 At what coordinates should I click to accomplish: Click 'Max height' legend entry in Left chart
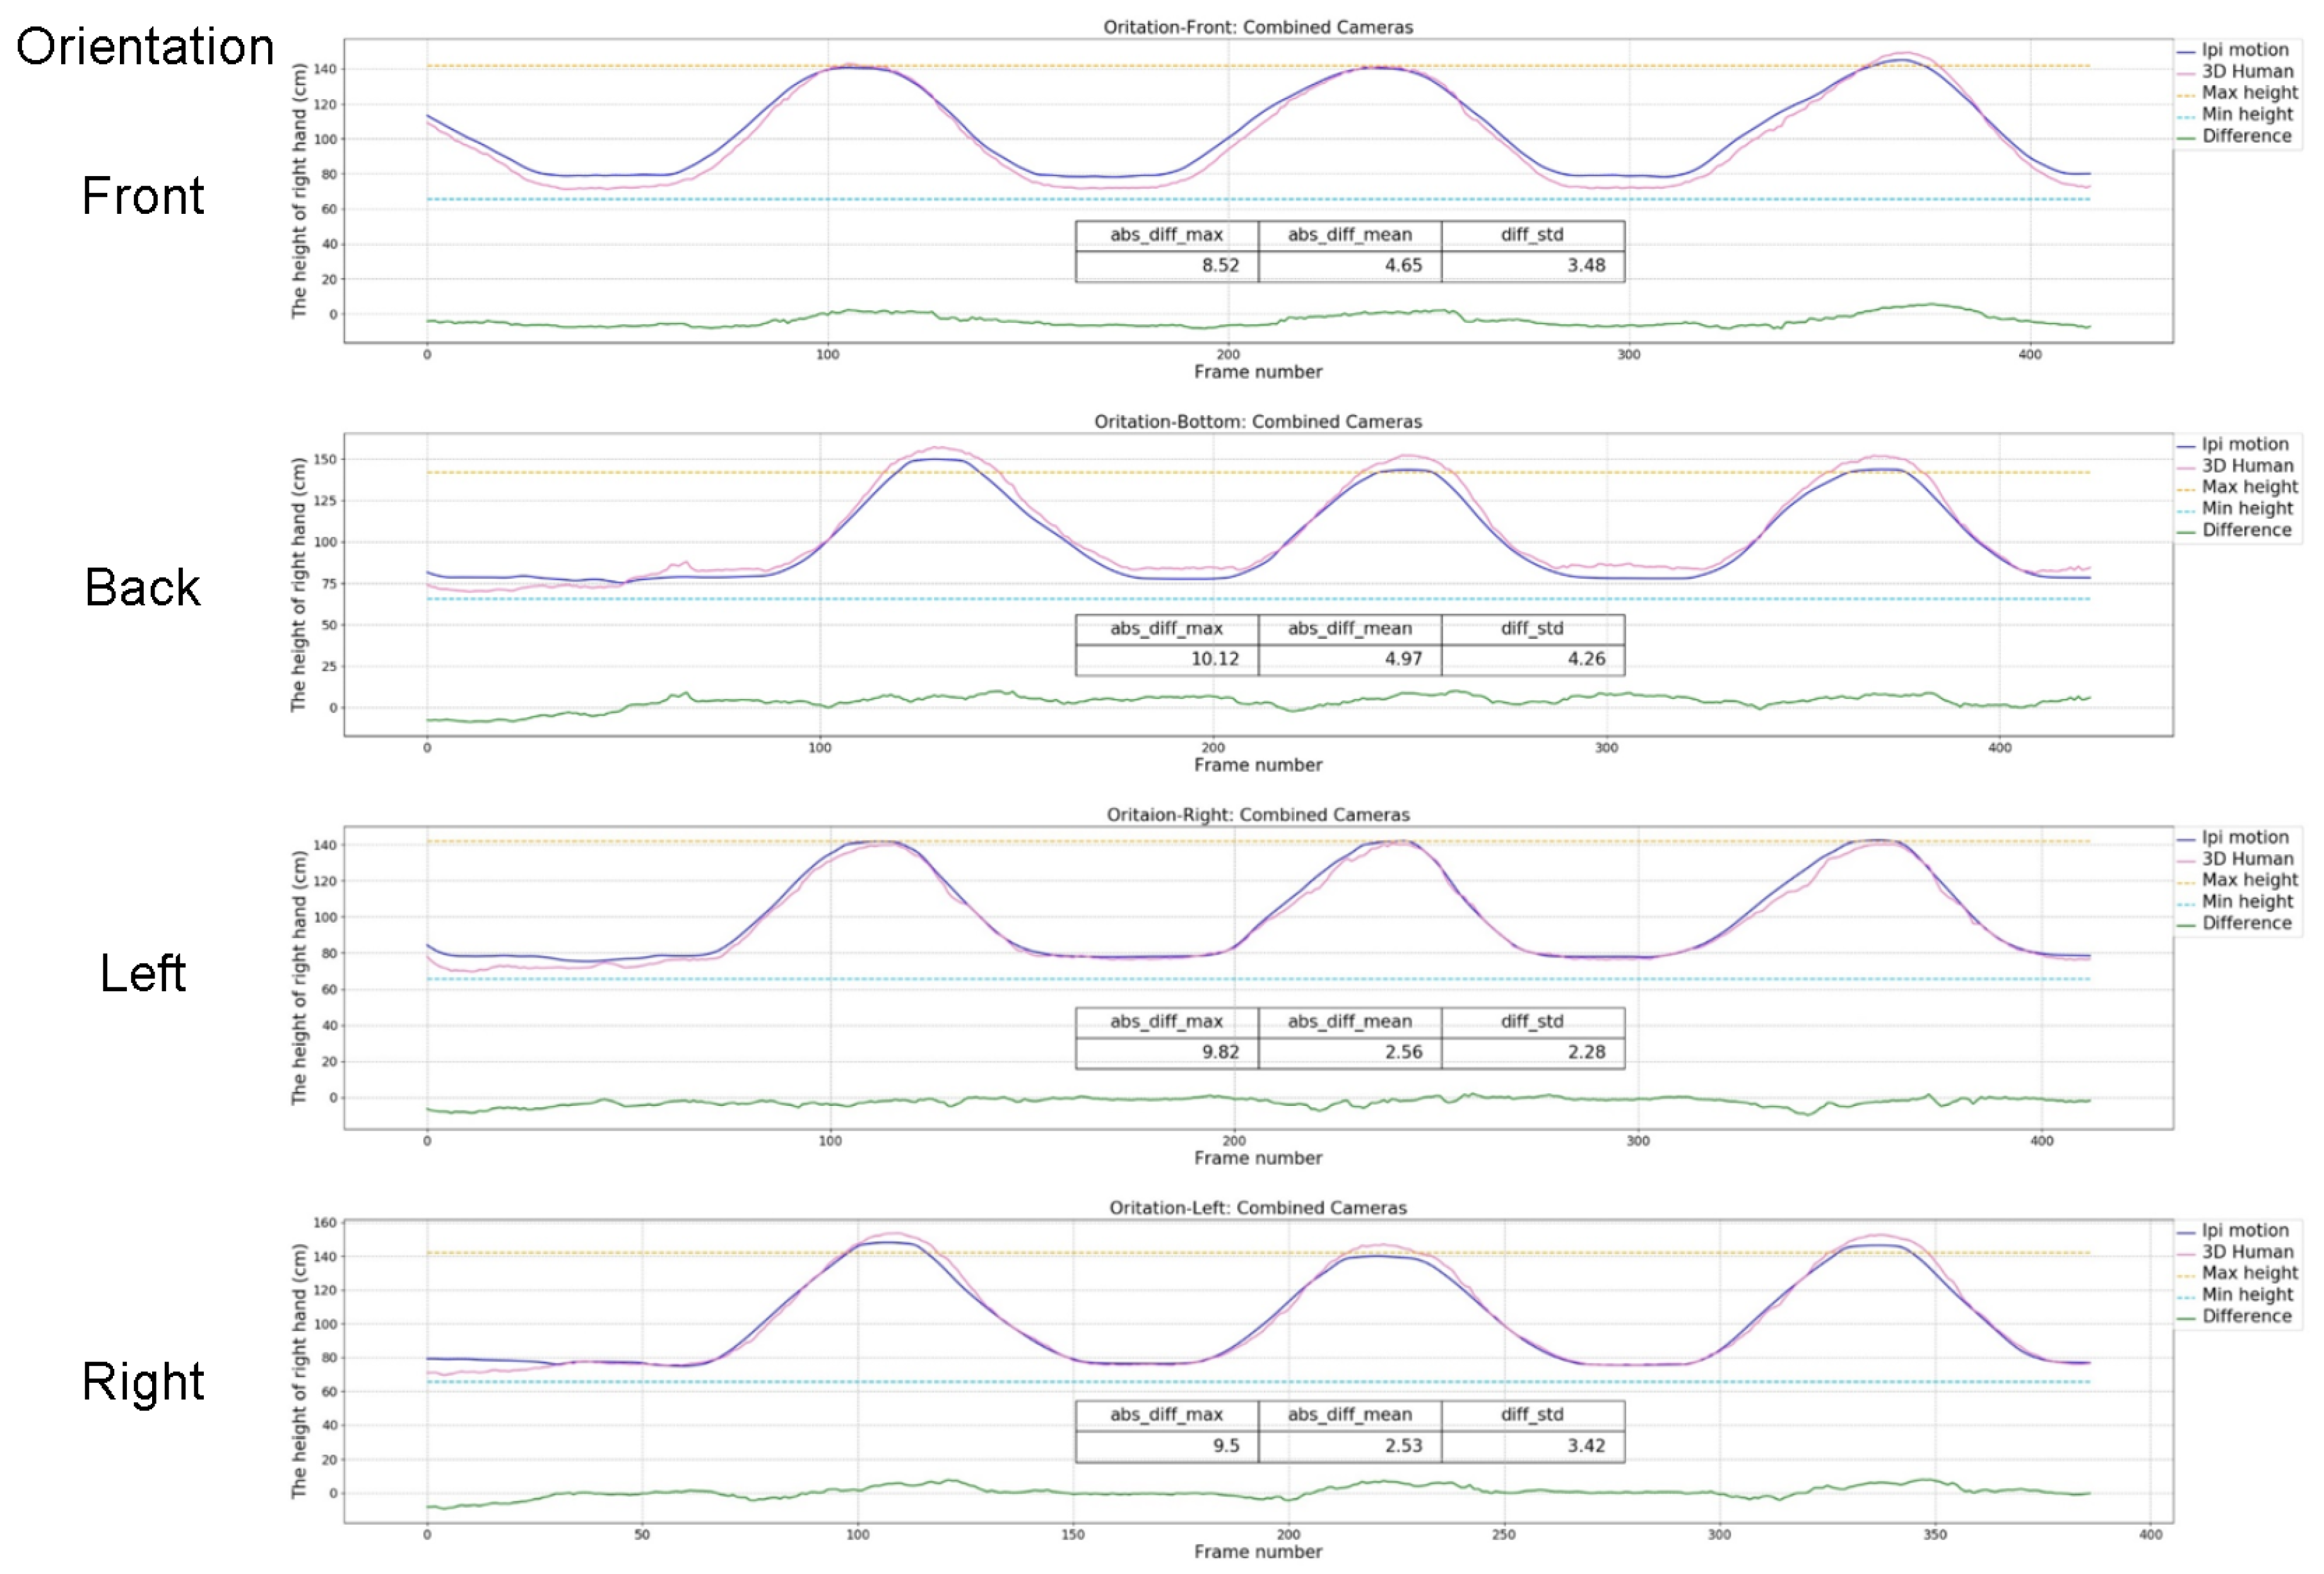pos(2249,880)
